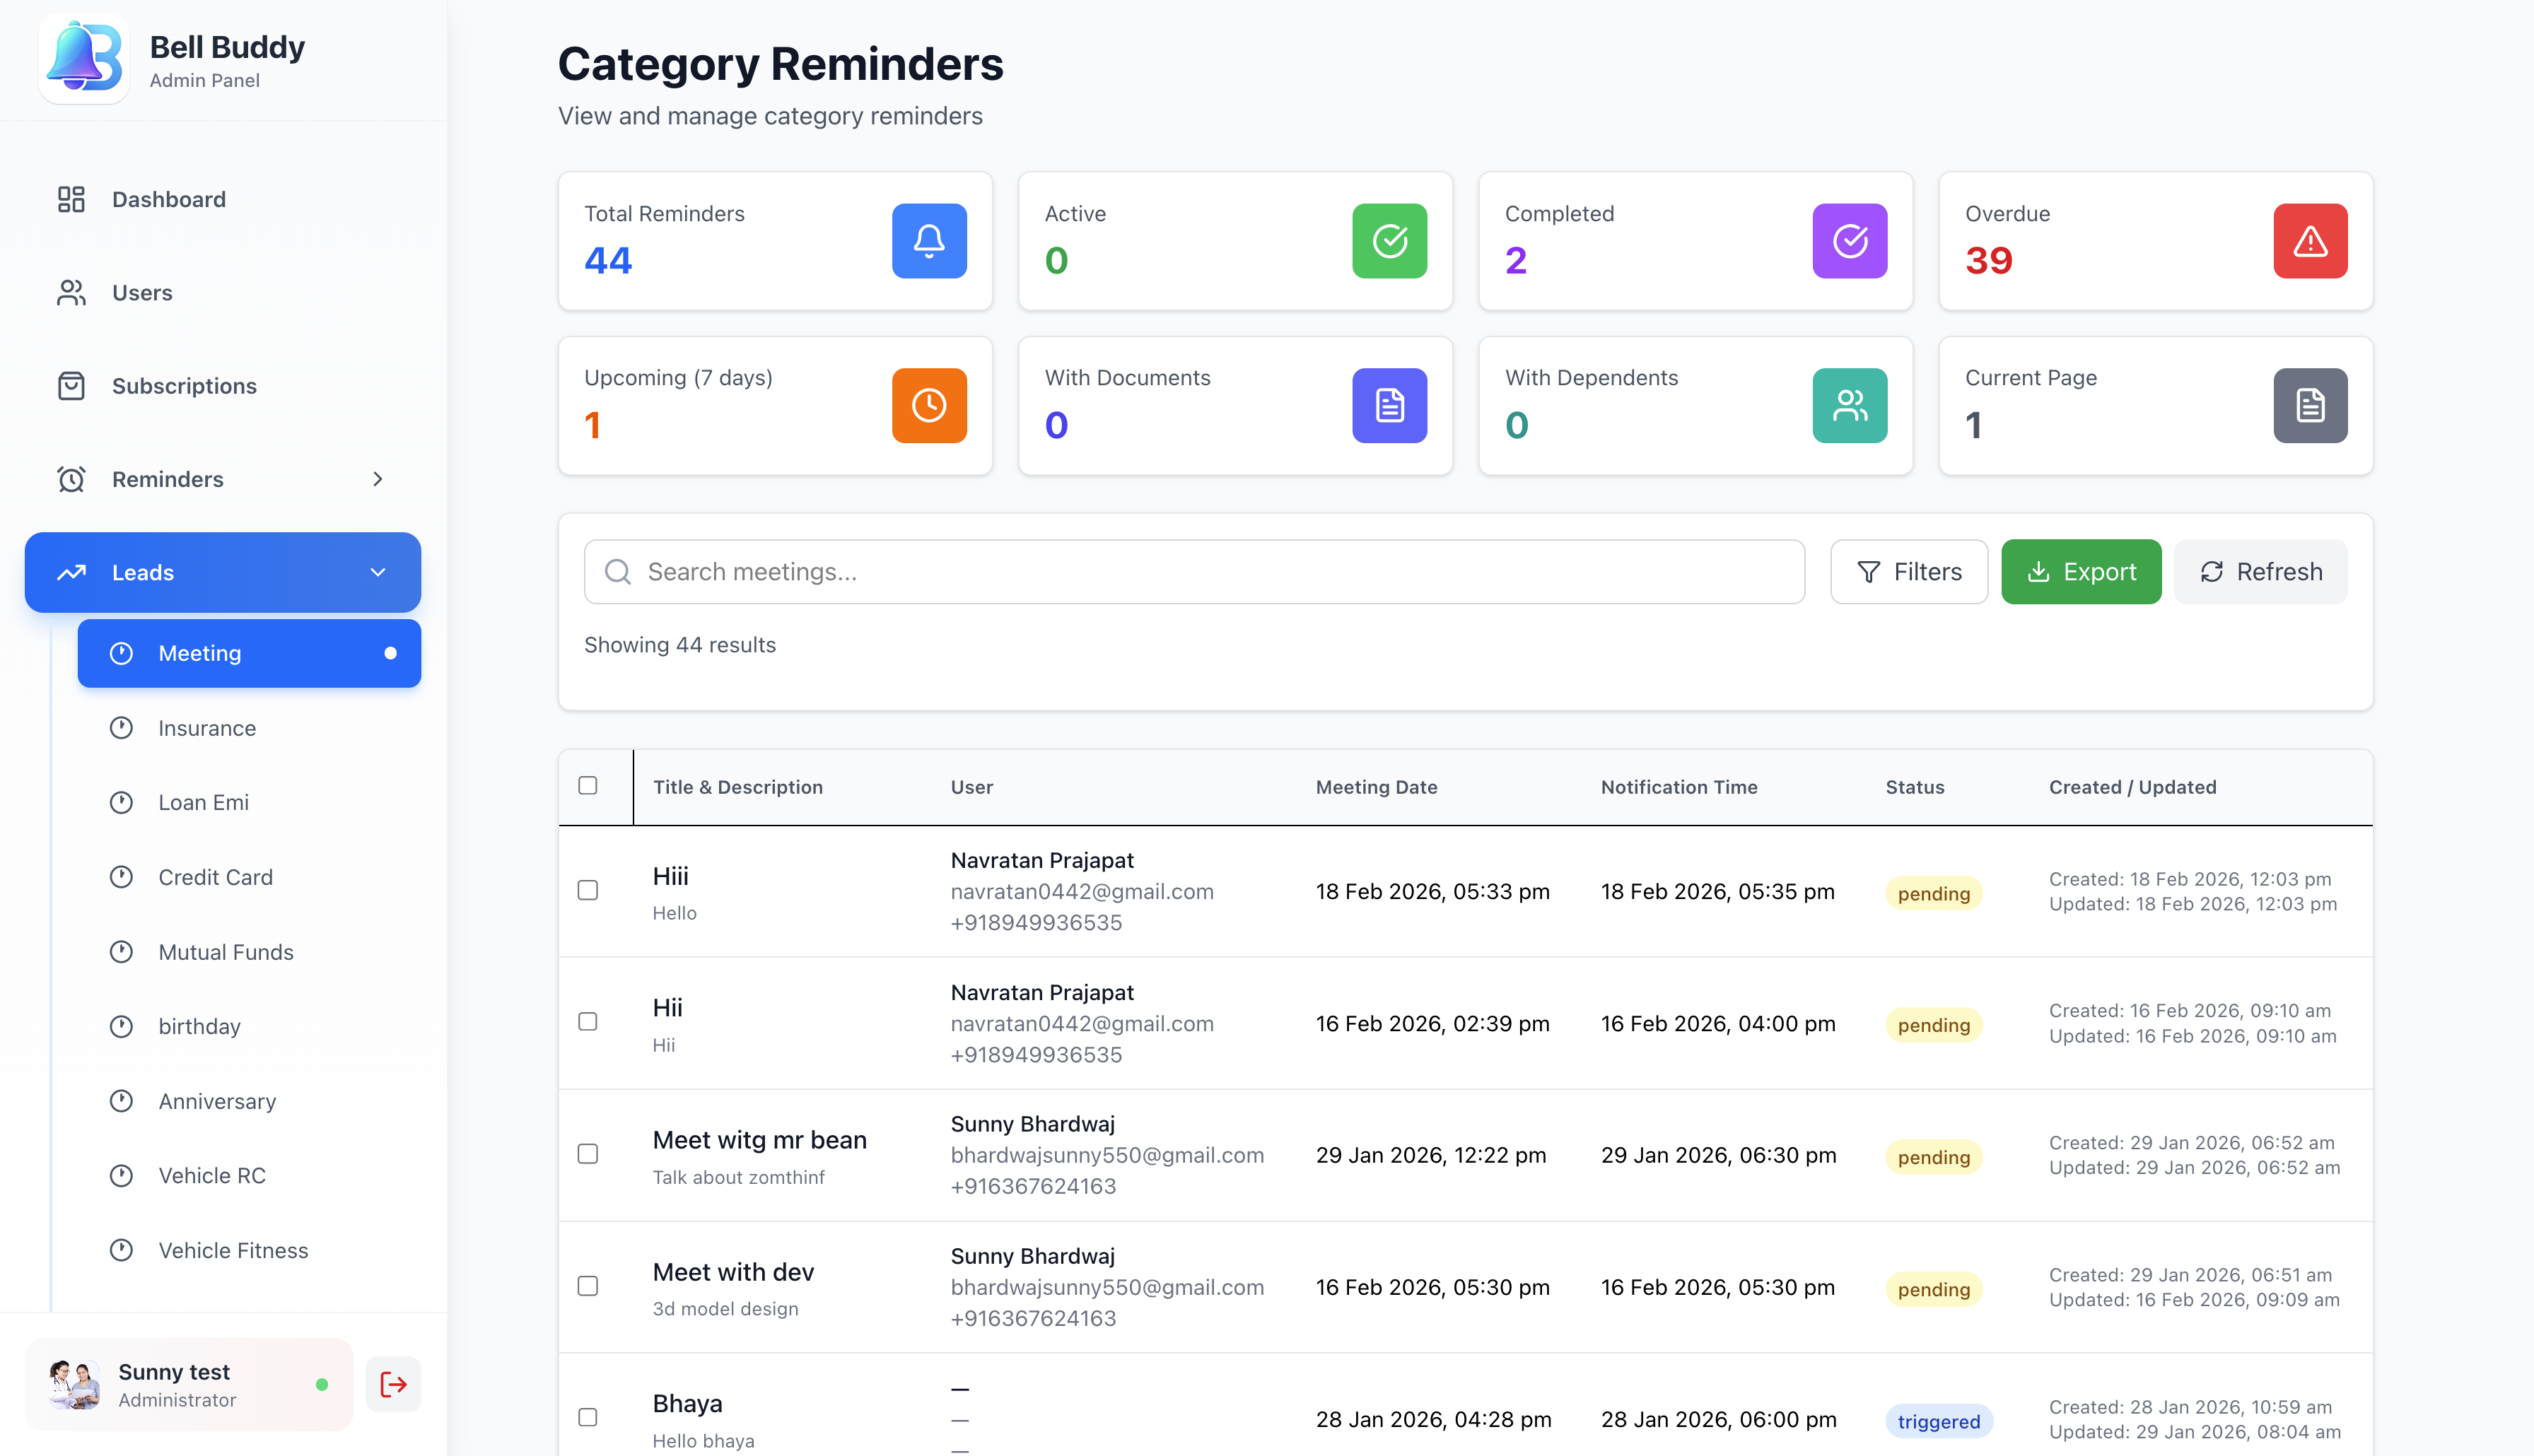Check the select-all box in table header

589,787
